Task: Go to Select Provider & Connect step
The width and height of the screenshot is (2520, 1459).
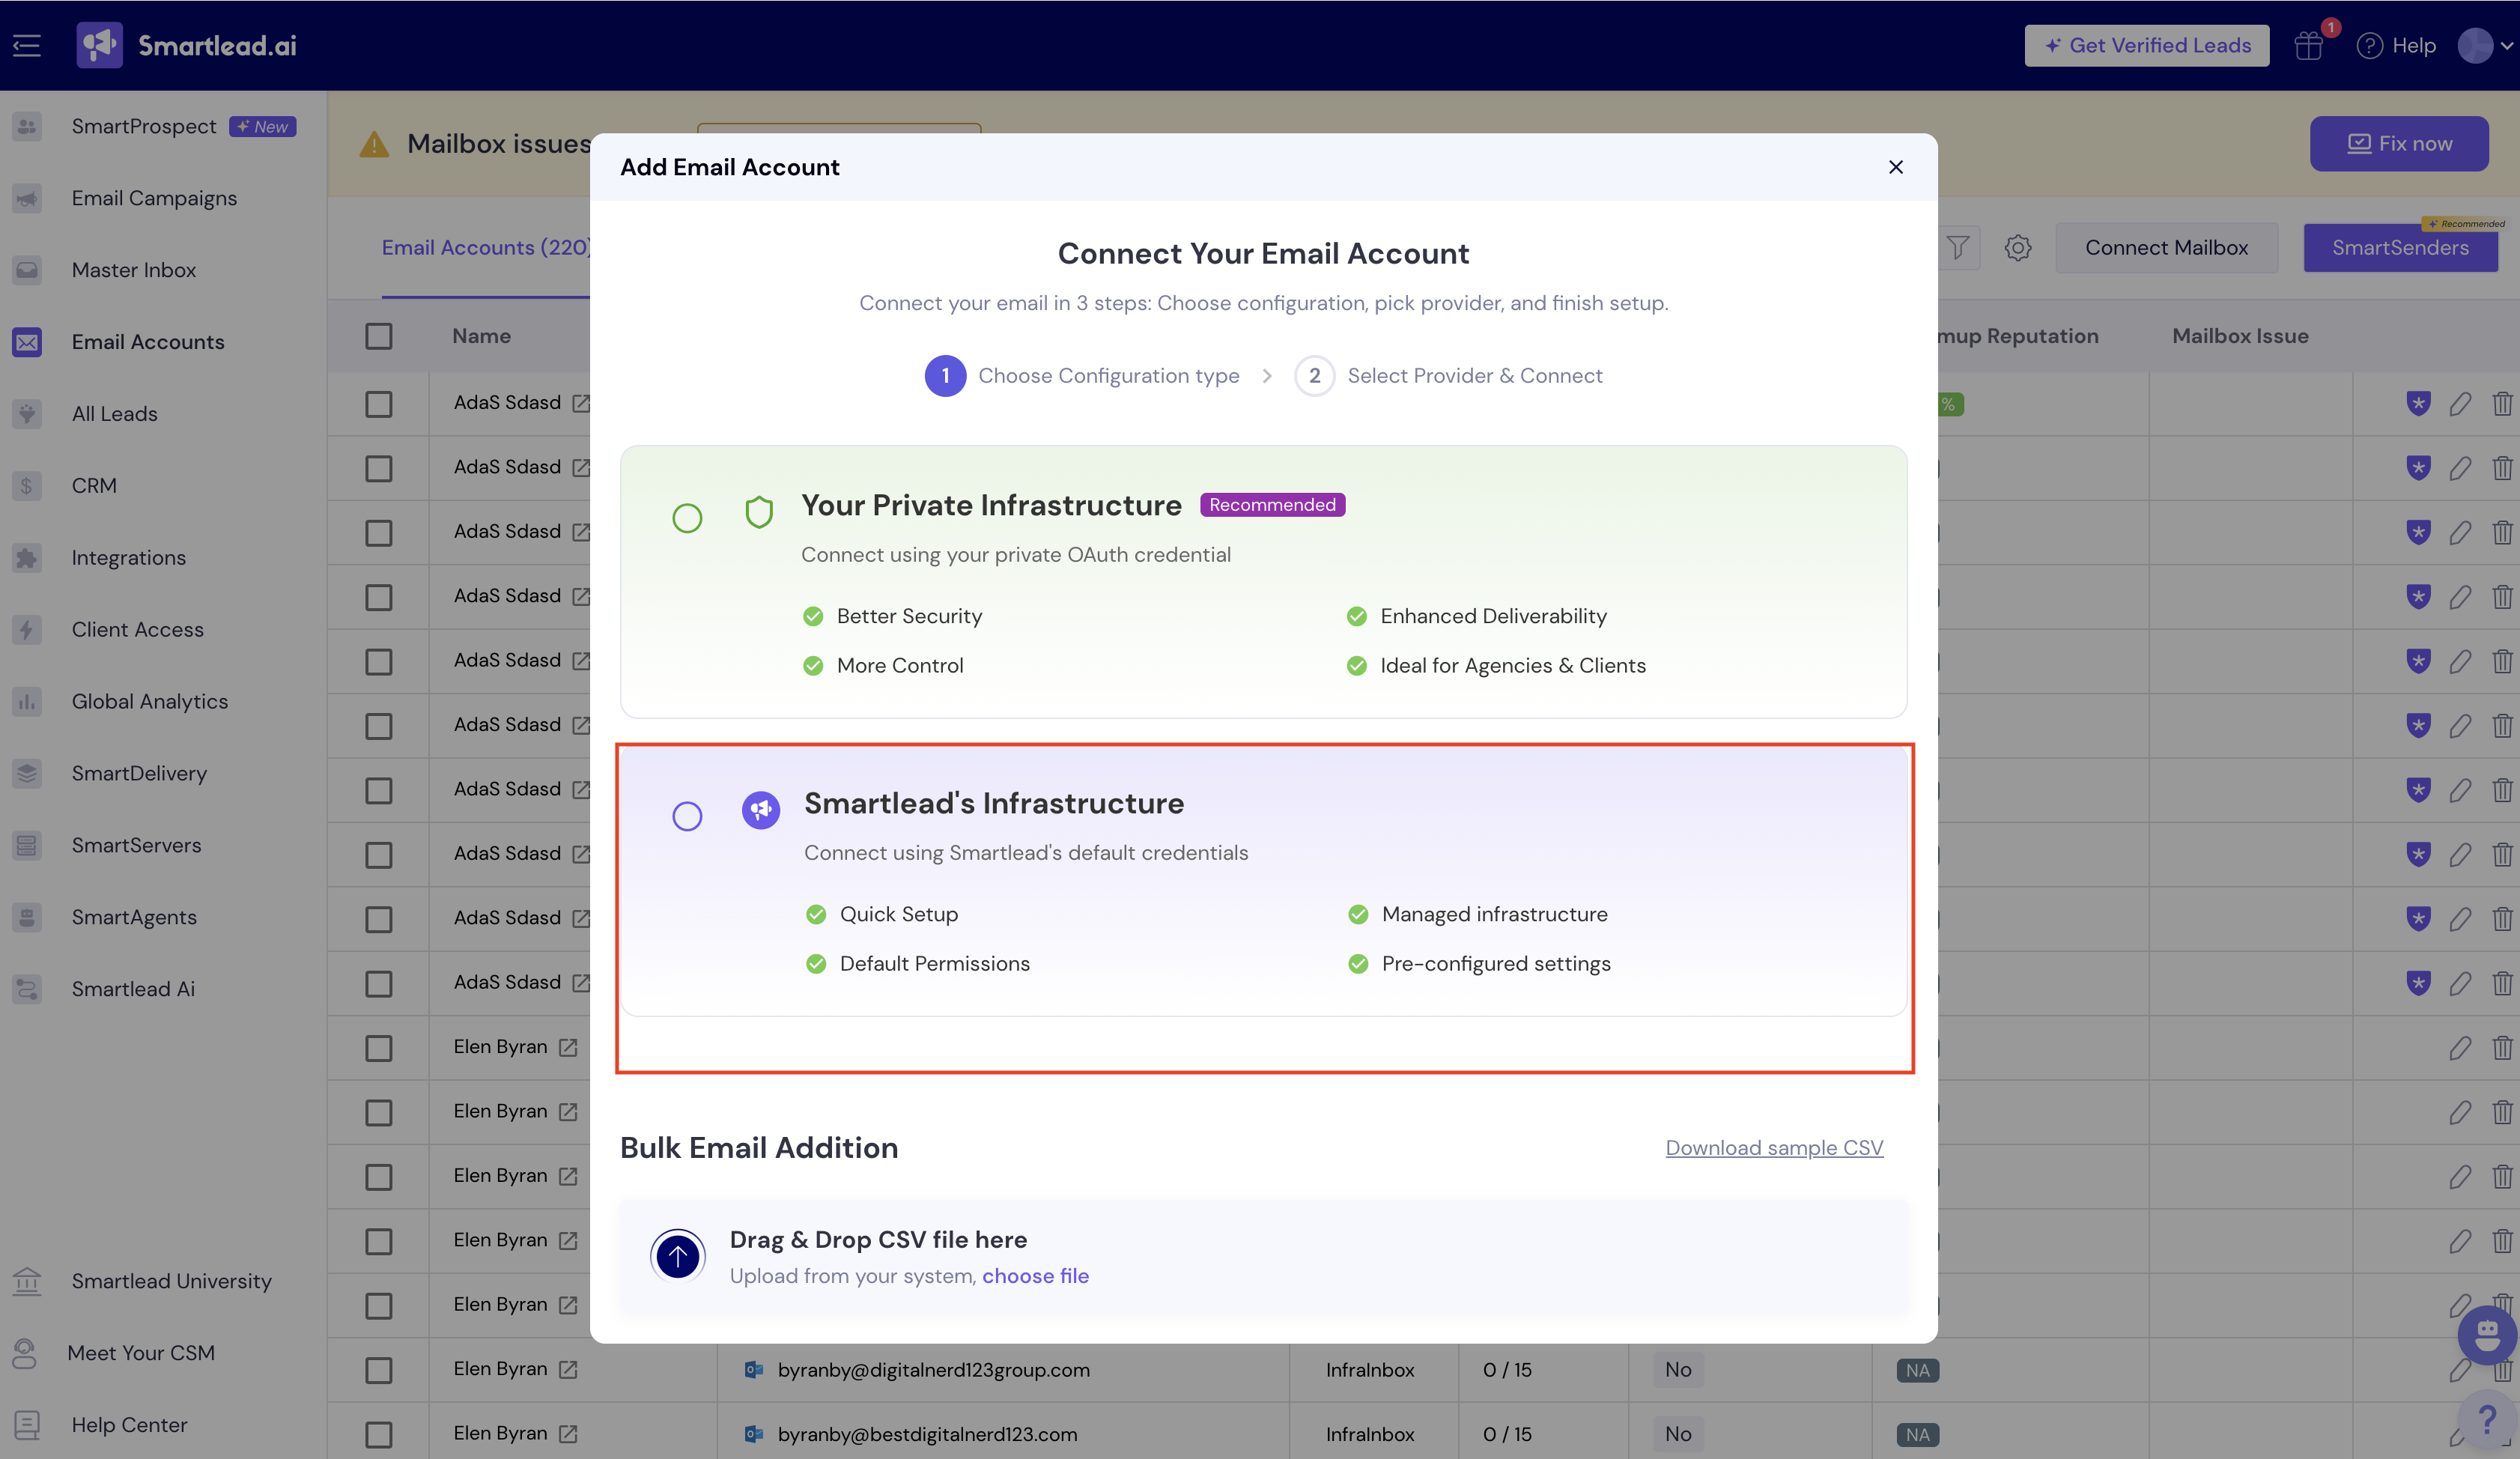Action: click(1449, 376)
